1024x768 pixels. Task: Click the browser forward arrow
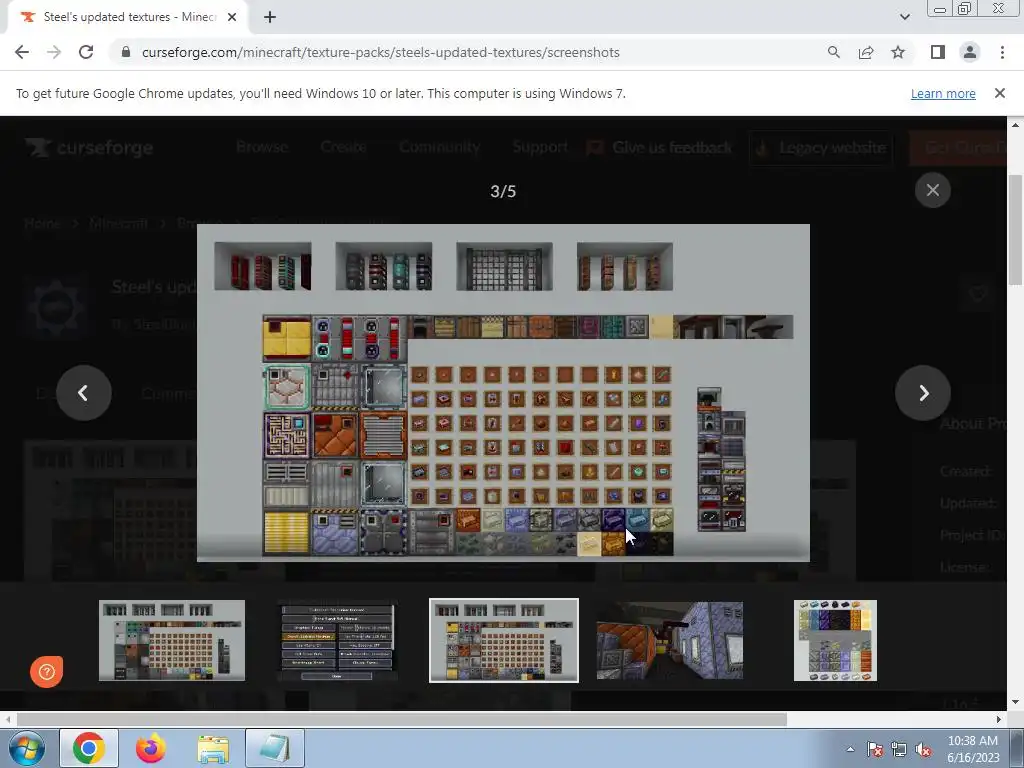[x=54, y=52]
